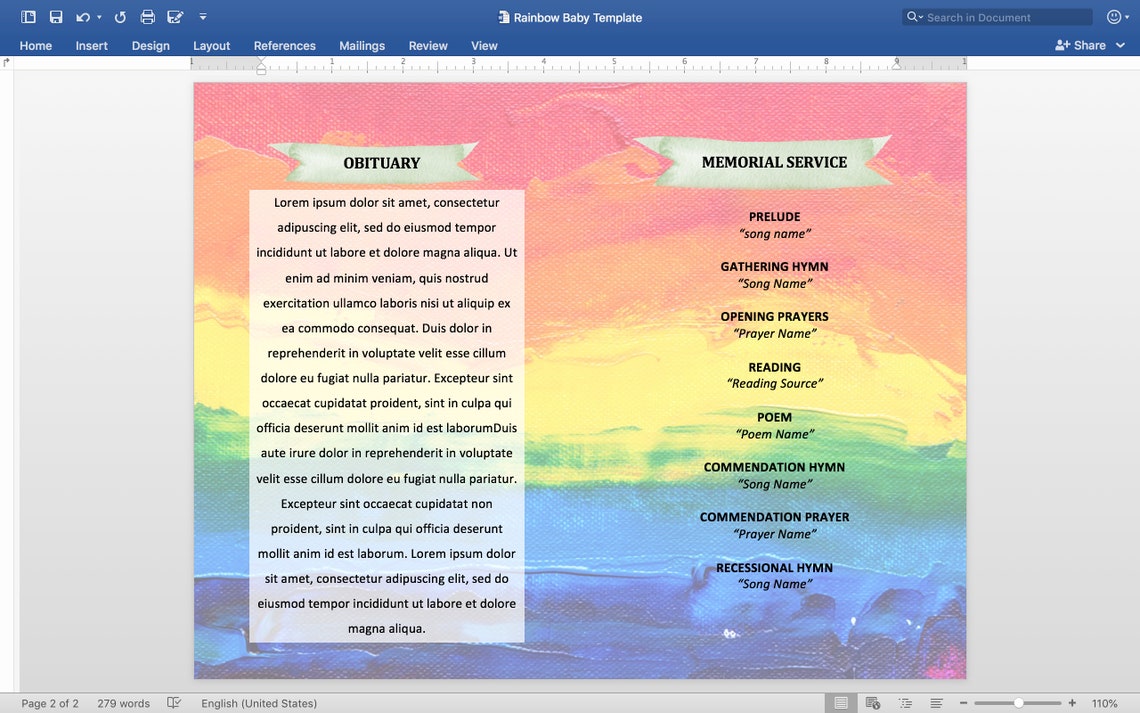Click the COMMENDATION PRAYER heading
1140x713 pixels.
(x=774, y=517)
